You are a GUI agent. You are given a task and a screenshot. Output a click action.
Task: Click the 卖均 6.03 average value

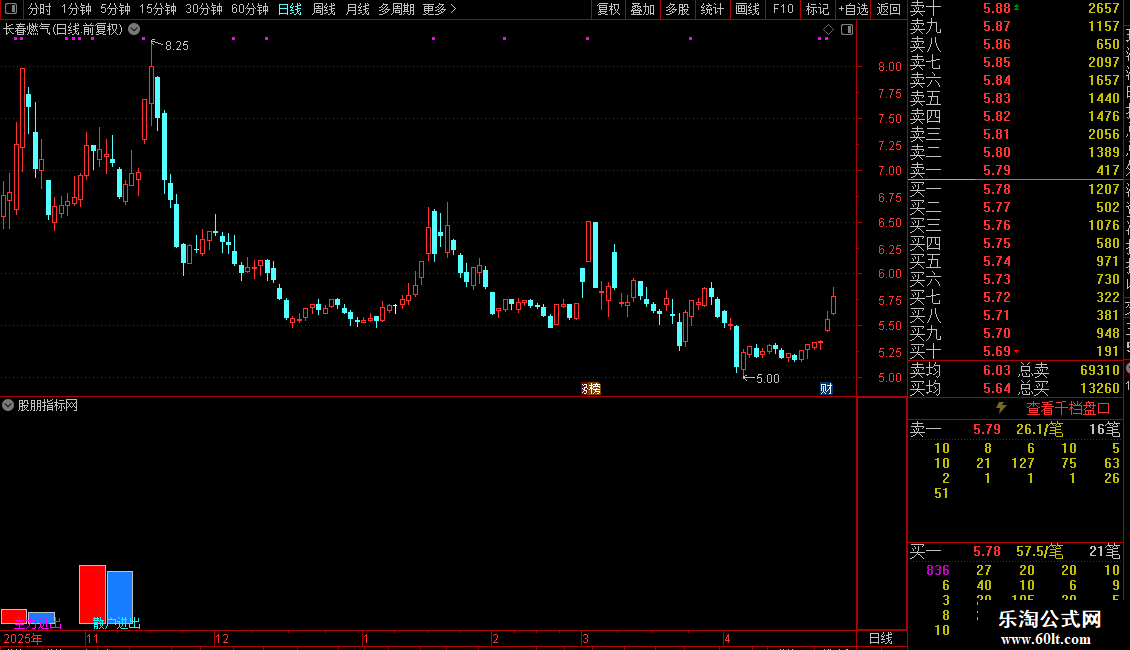coord(997,370)
